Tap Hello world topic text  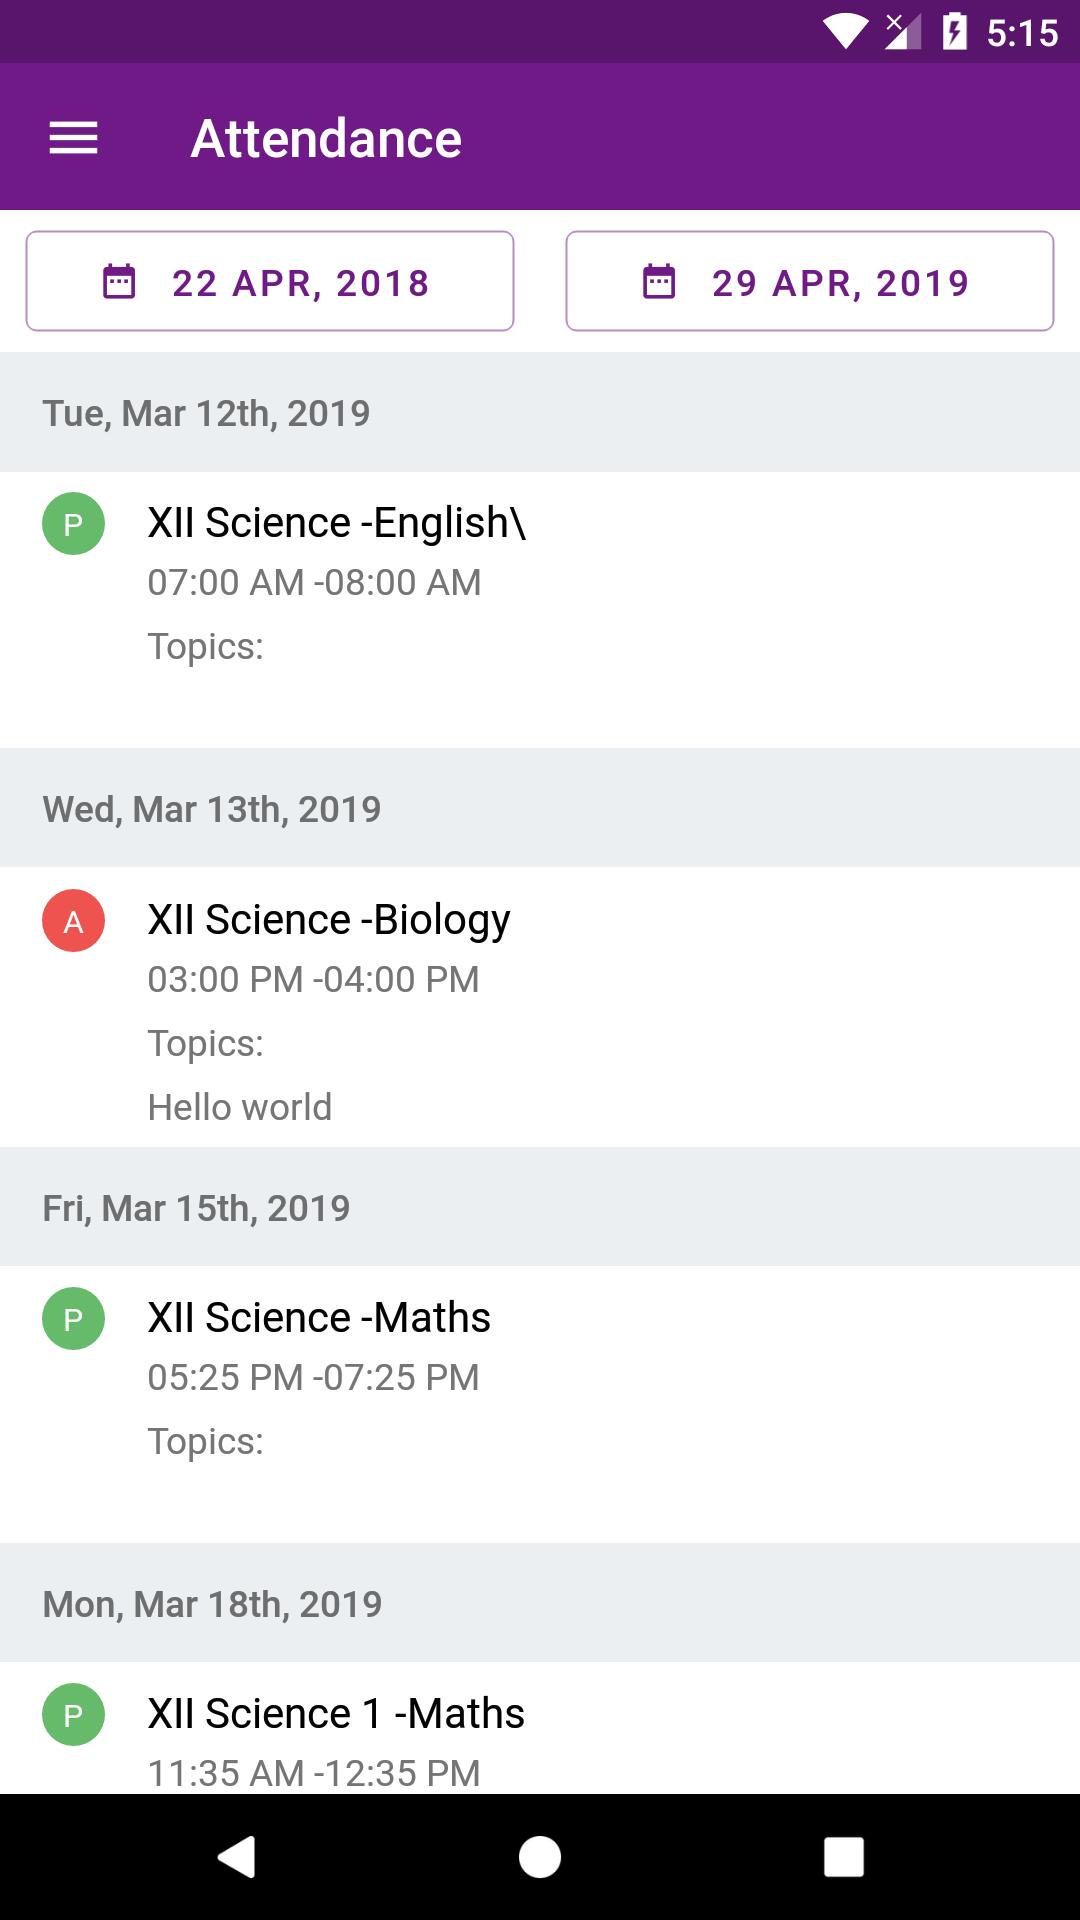point(240,1107)
